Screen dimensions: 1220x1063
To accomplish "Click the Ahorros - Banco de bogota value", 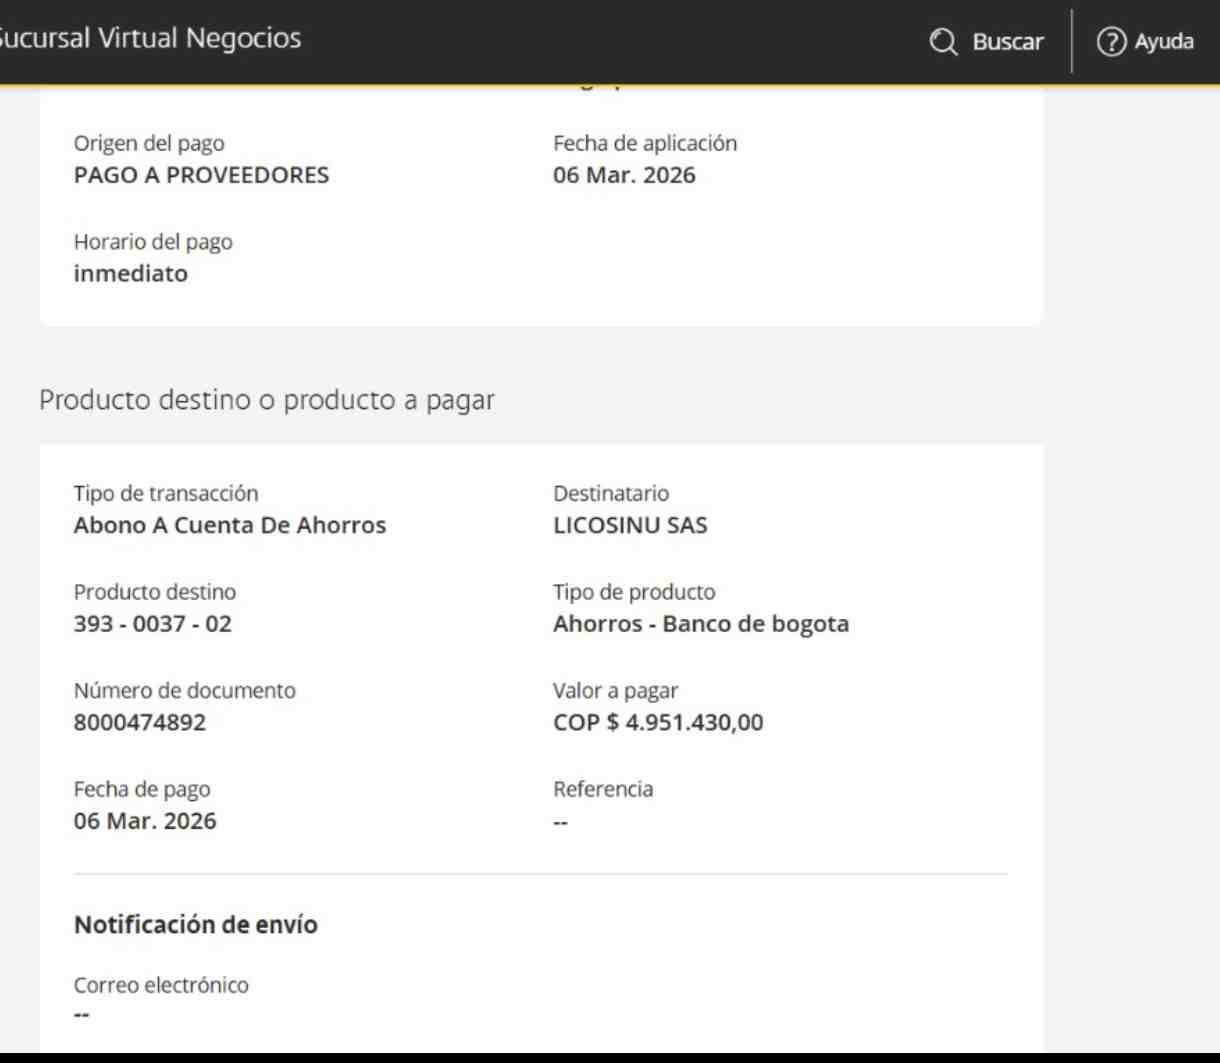I will click(x=701, y=624).
